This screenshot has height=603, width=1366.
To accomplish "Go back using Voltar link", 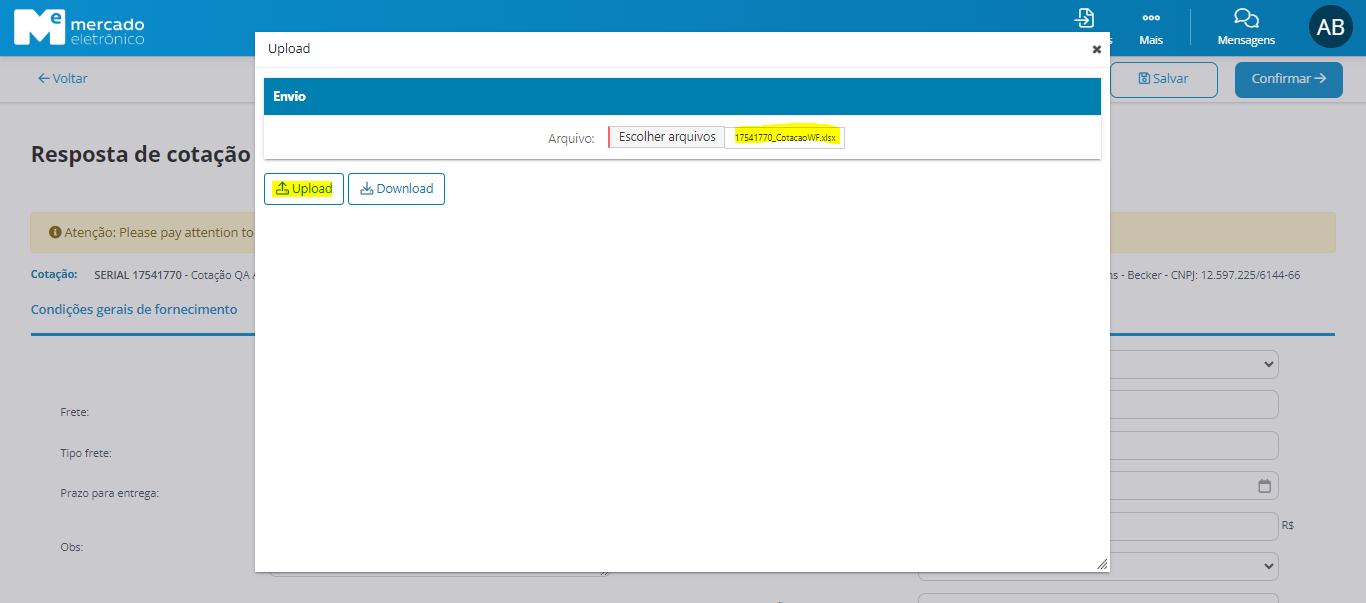I will point(62,78).
